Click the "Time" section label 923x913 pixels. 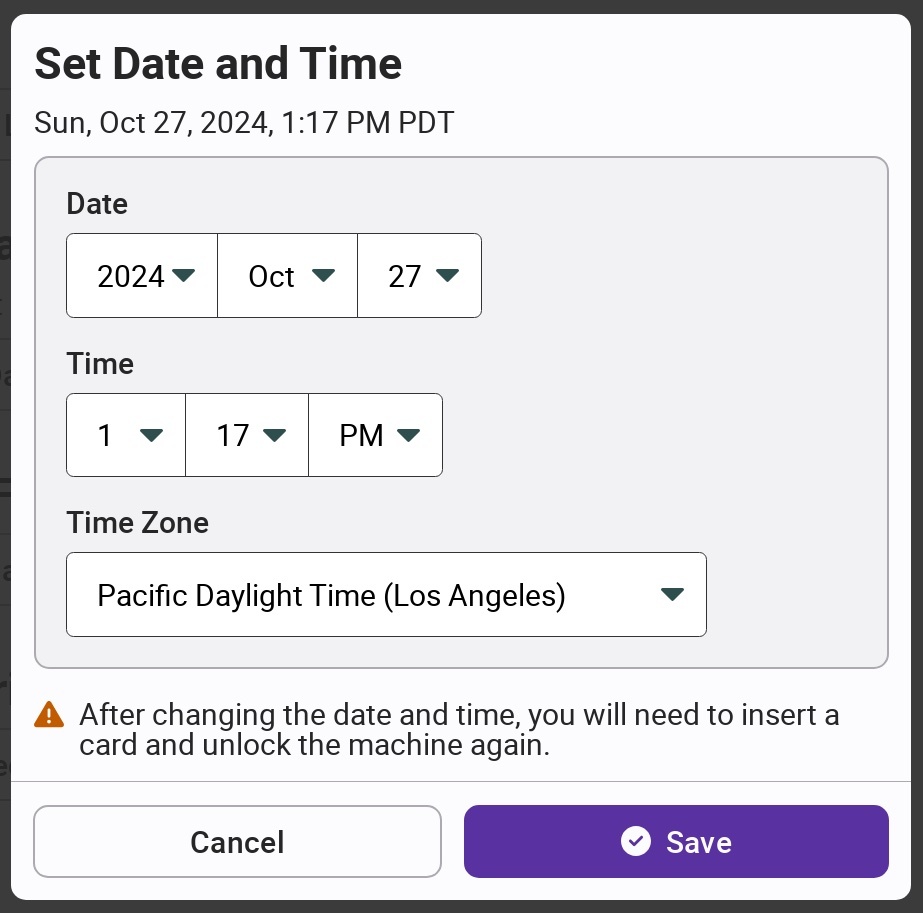100,364
